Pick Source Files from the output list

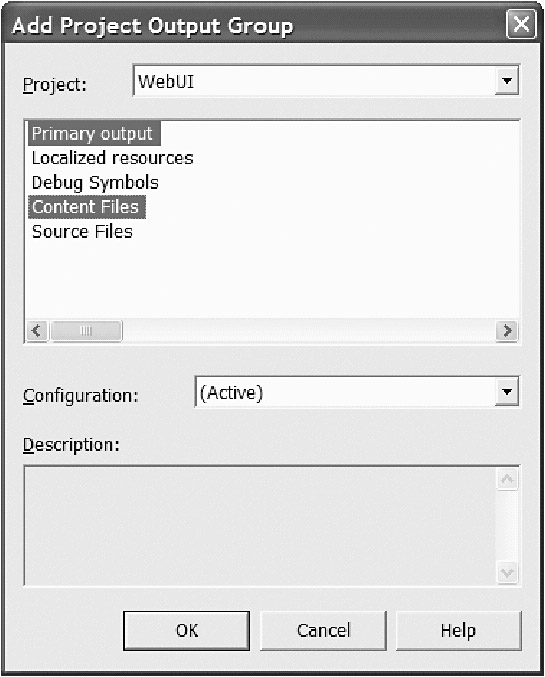click(82, 232)
